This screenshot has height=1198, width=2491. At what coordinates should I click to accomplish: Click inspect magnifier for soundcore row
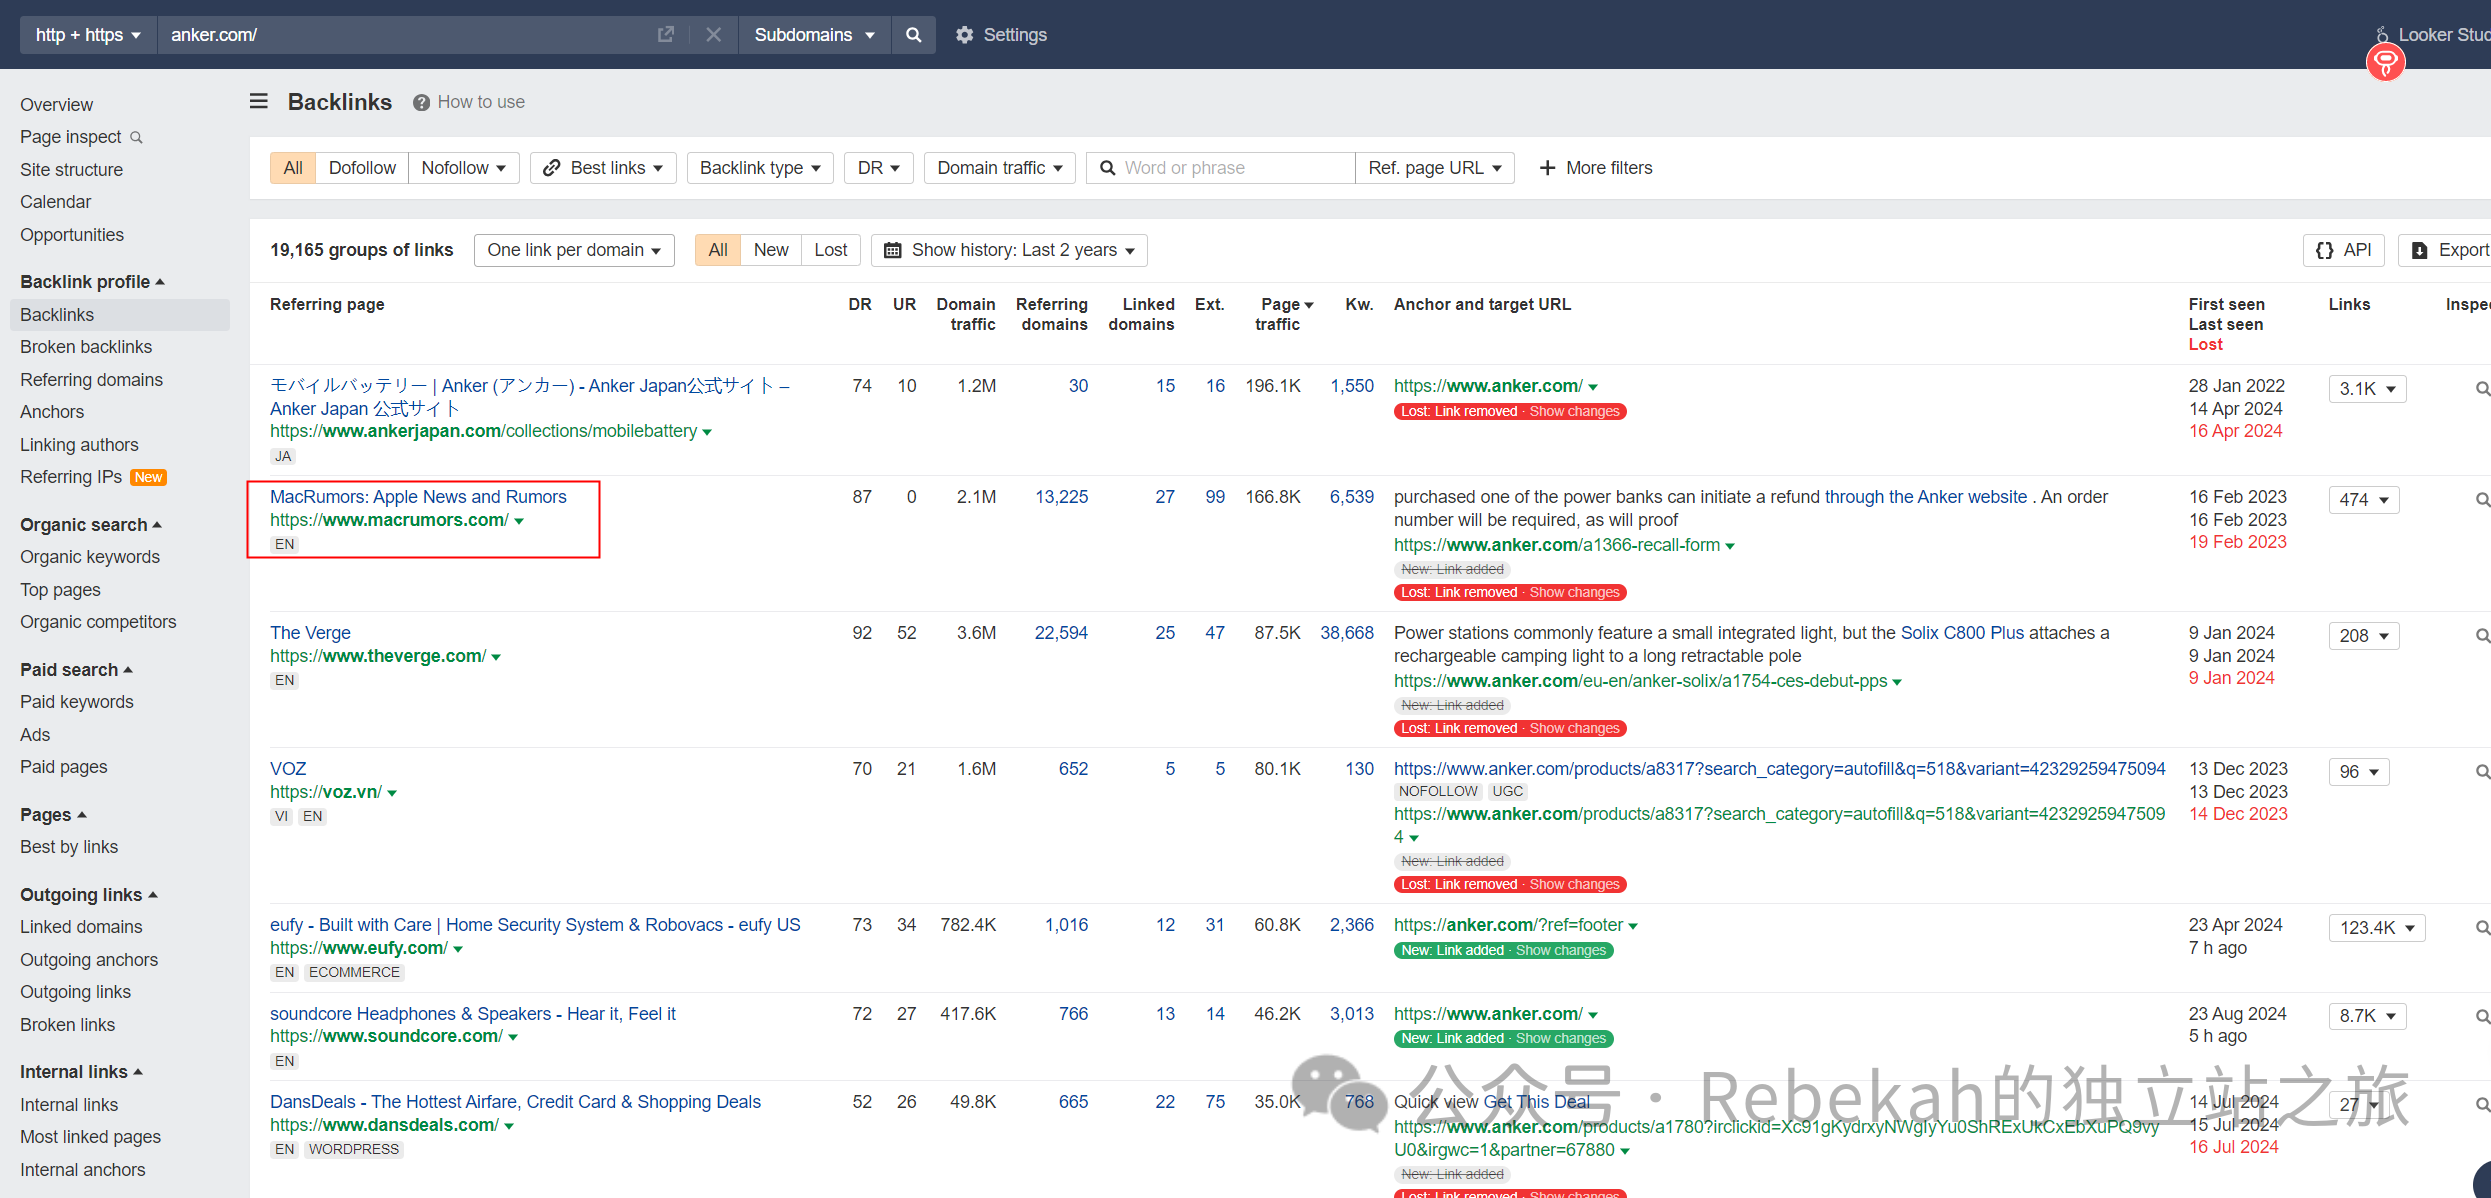2482,1017
